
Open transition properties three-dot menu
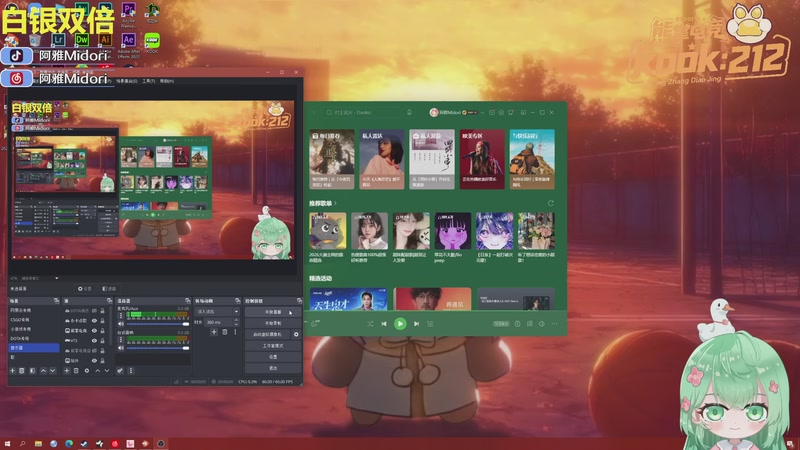point(235,332)
